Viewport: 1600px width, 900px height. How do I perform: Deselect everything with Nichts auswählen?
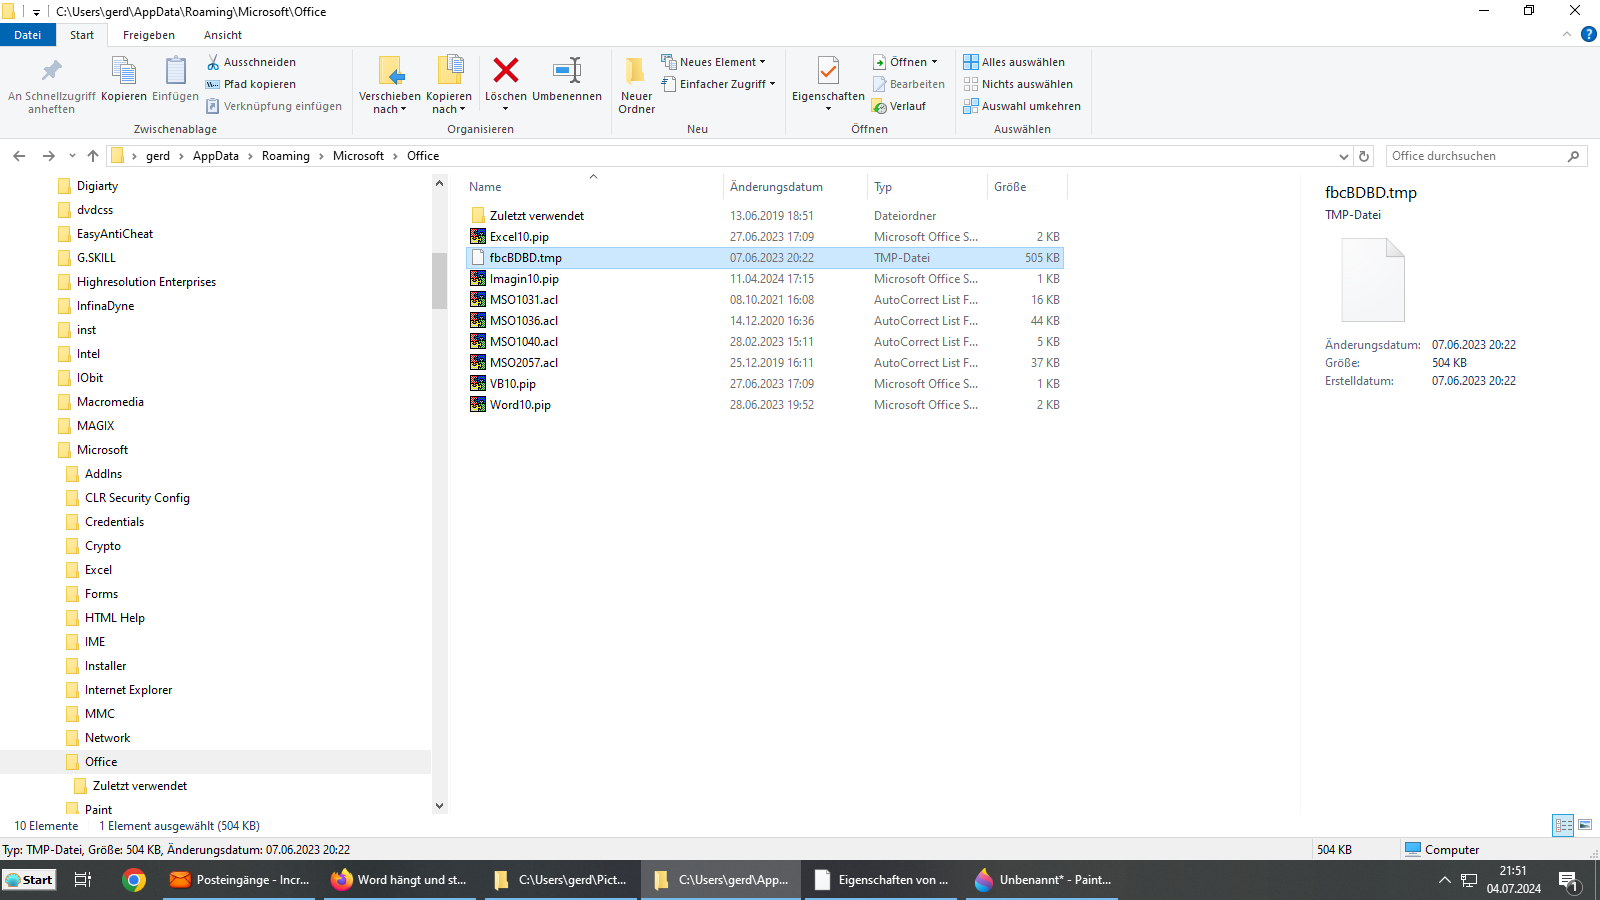click(1018, 84)
